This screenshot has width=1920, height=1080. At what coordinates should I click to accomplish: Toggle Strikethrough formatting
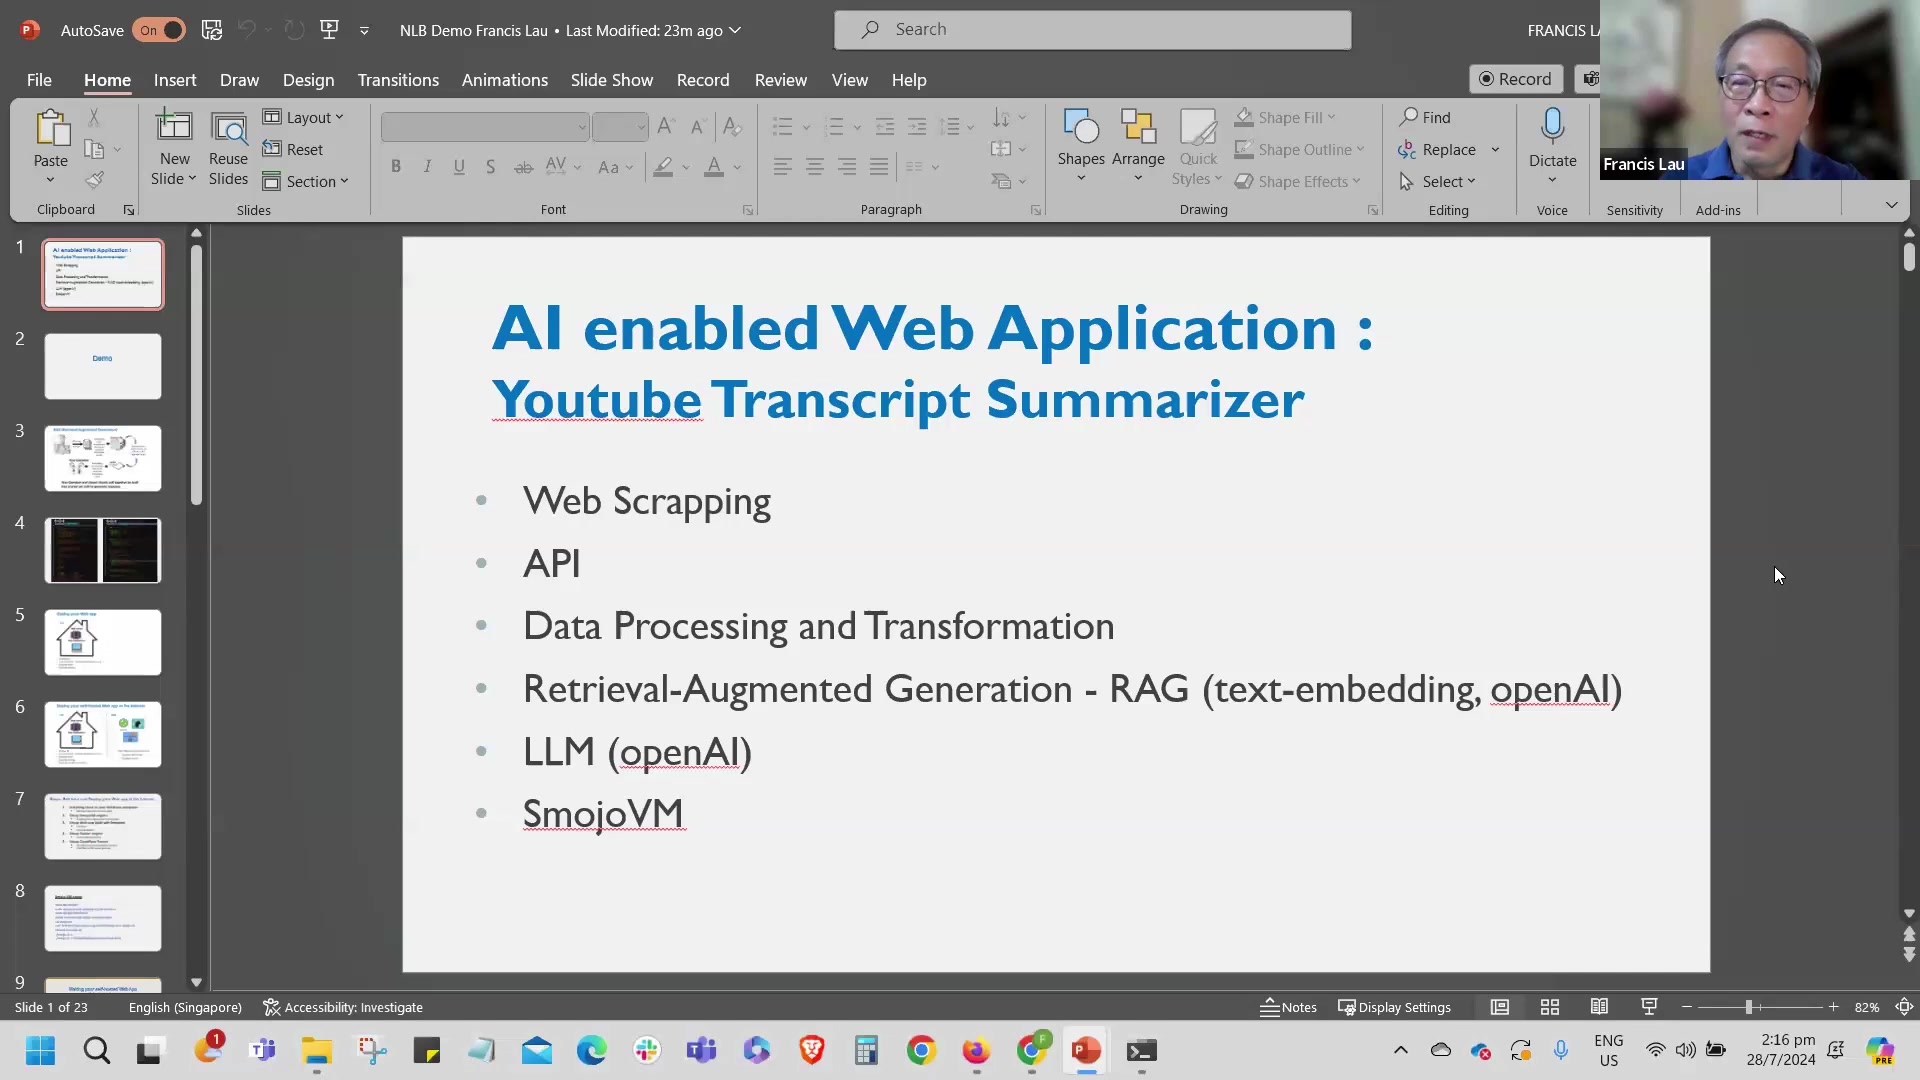point(523,167)
